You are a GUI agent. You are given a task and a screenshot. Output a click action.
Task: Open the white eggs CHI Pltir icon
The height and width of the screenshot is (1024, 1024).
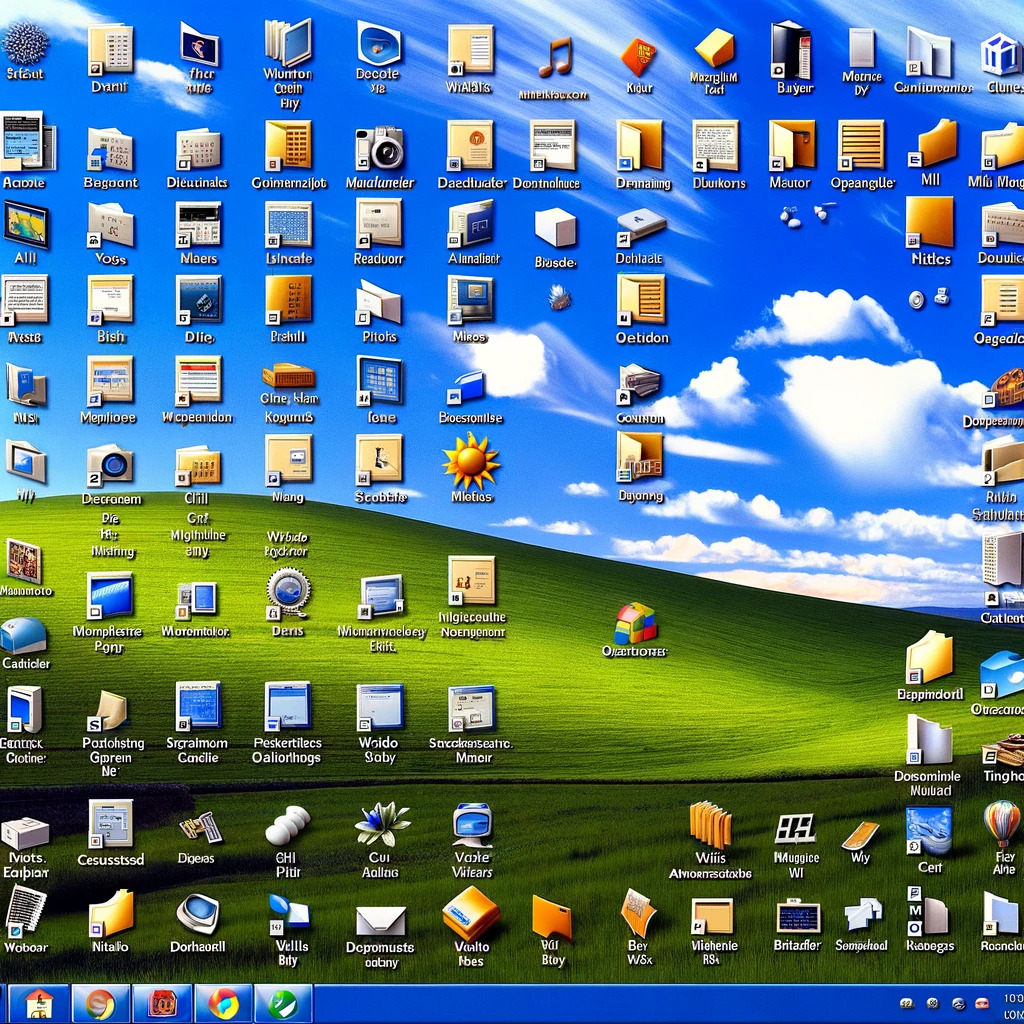287,825
